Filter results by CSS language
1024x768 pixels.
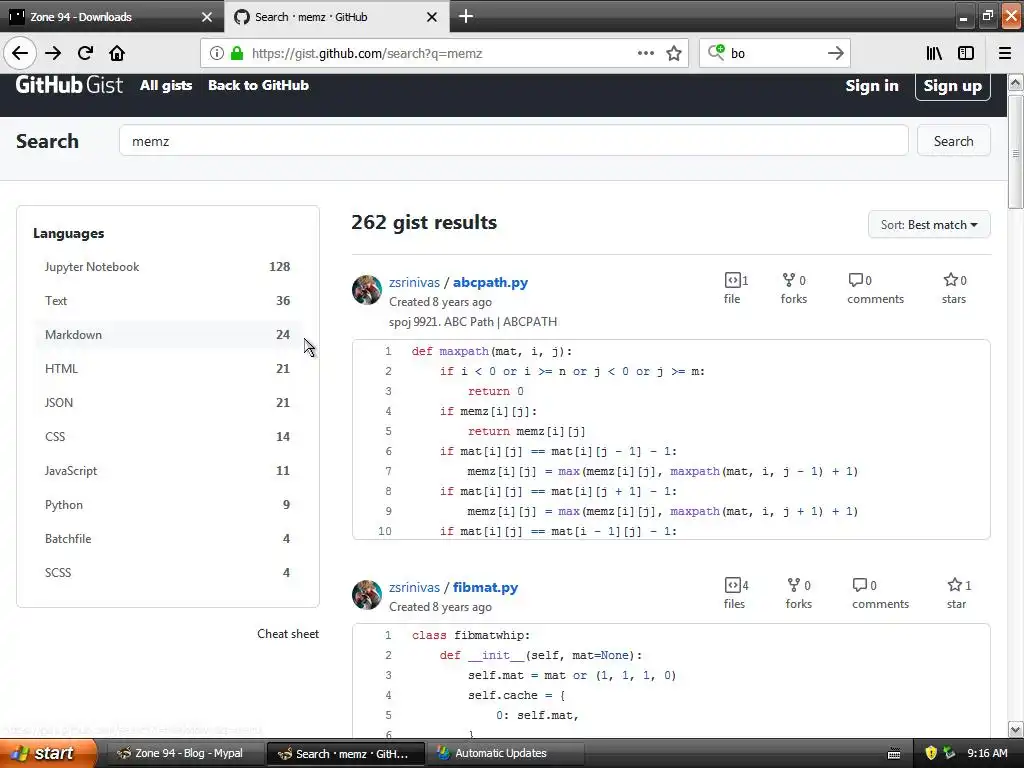[x=167, y=436]
